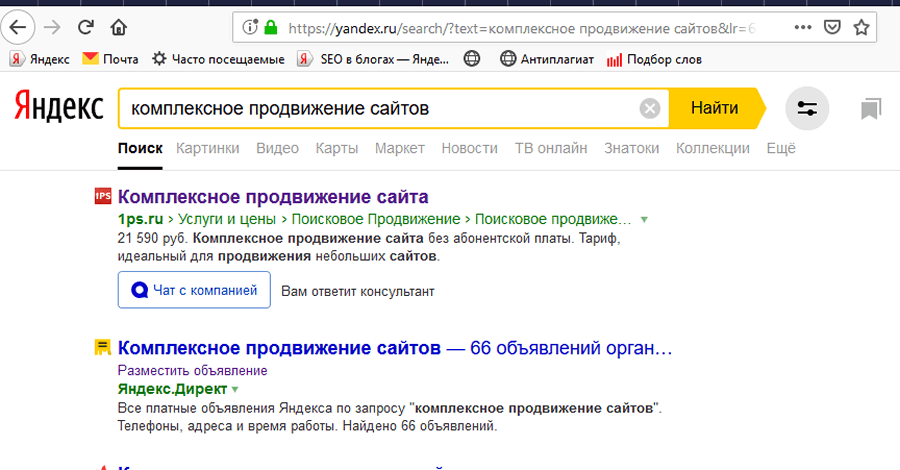Open search settings sliders icon

tap(807, 108)
